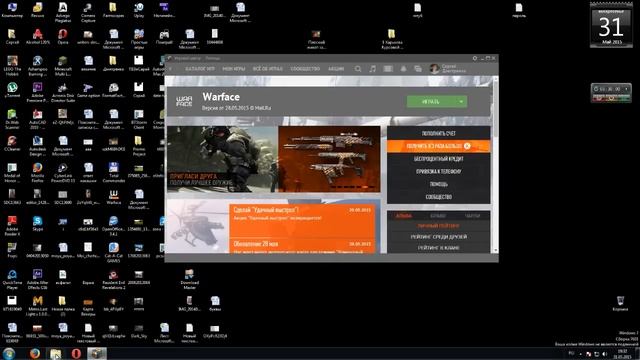Image resolution: width=640 pixels, height=360 pixels.
Task: Launch Firefox from the taskbar
Action: pyautogui.click(x=35, y=353)
